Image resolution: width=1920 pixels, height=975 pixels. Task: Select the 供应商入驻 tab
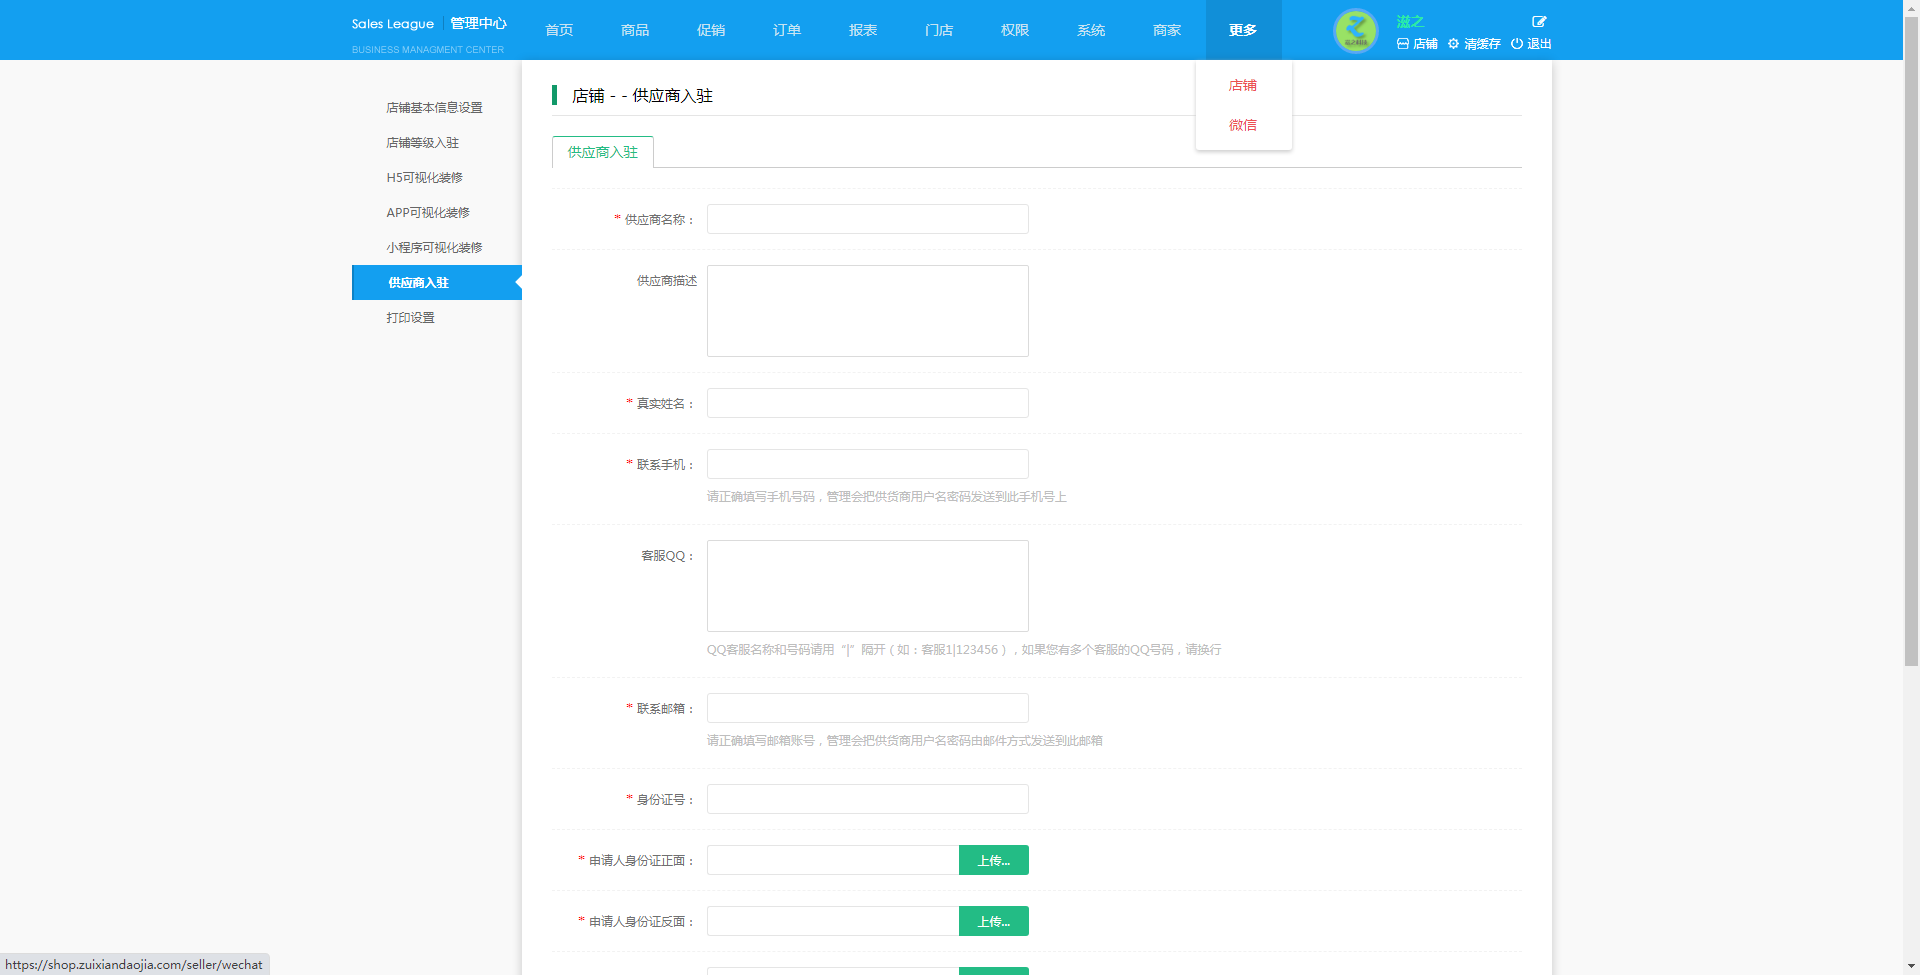603,152
